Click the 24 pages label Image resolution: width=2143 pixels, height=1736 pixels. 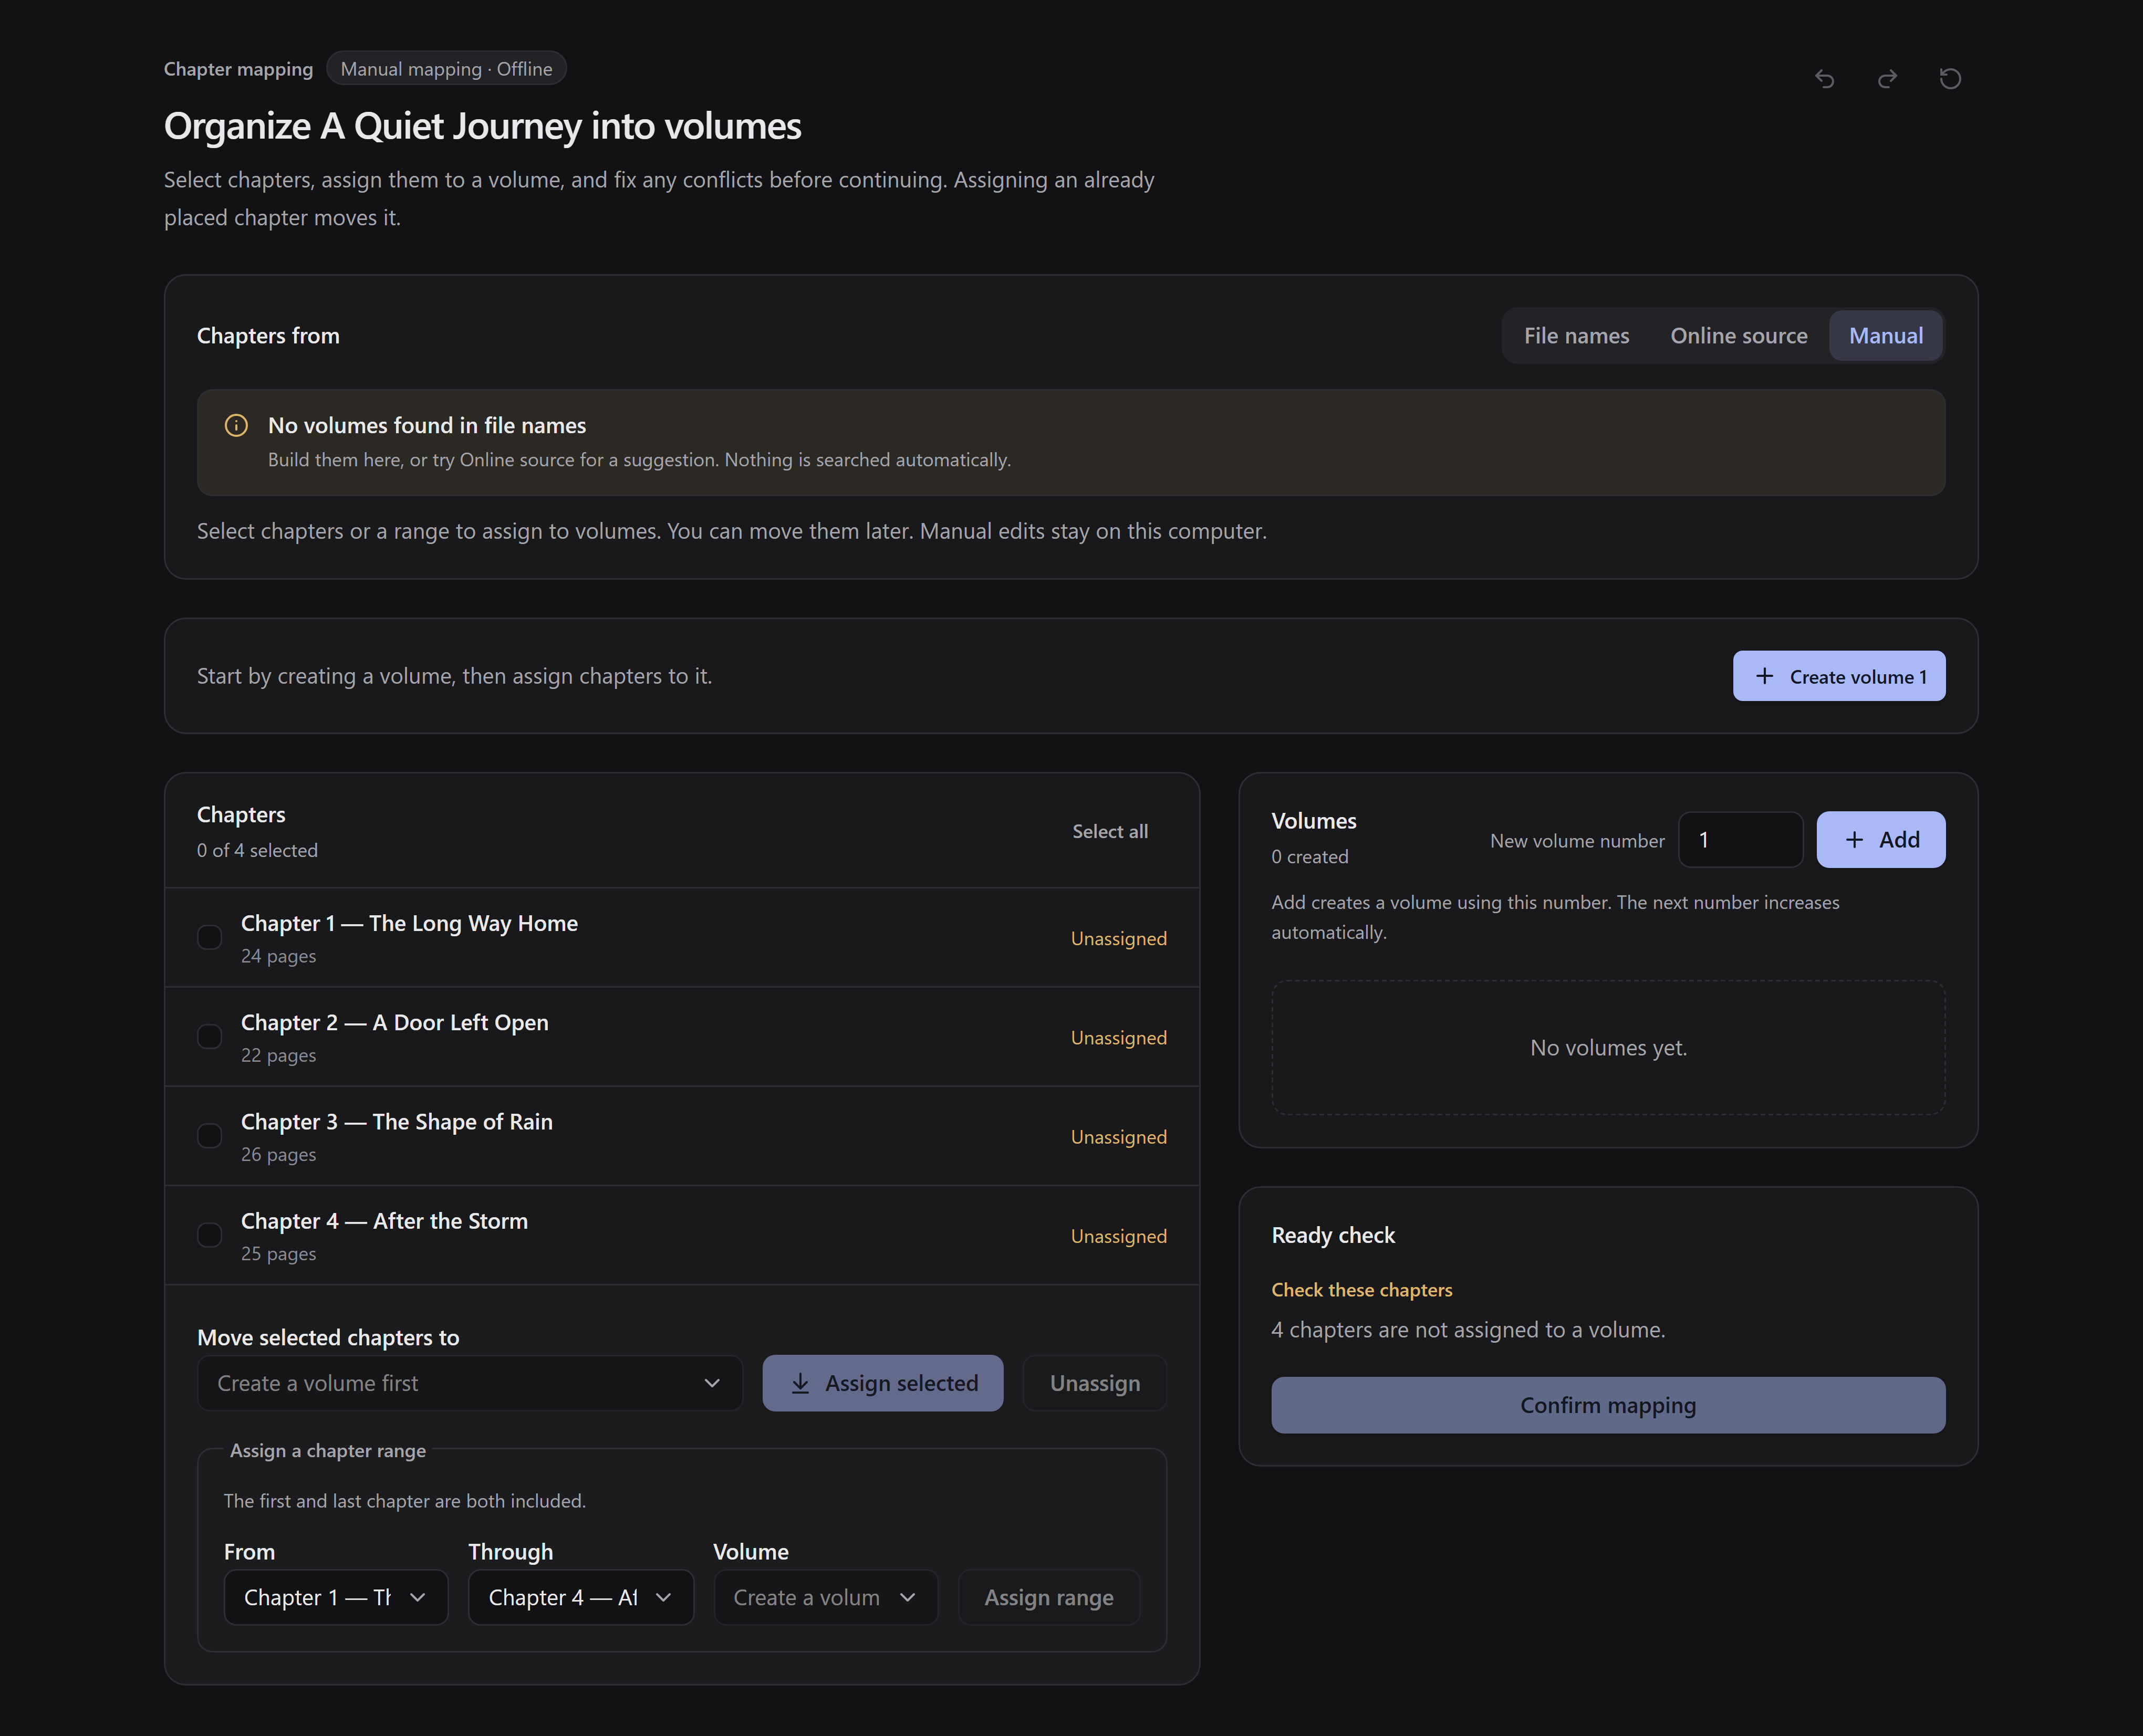click(x=278, y=956)
